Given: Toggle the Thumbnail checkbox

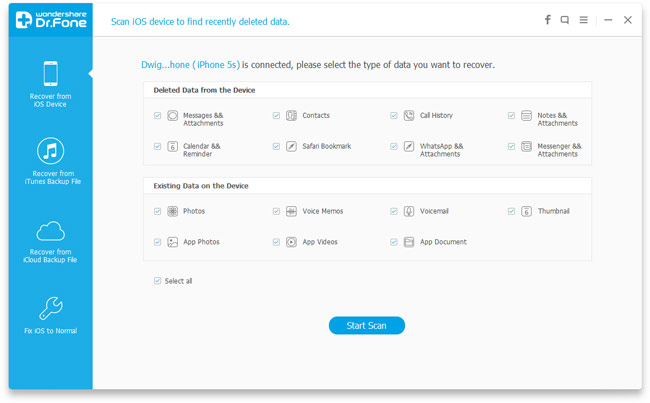Looking at the screenshot, I should click(x=511, y=212).
